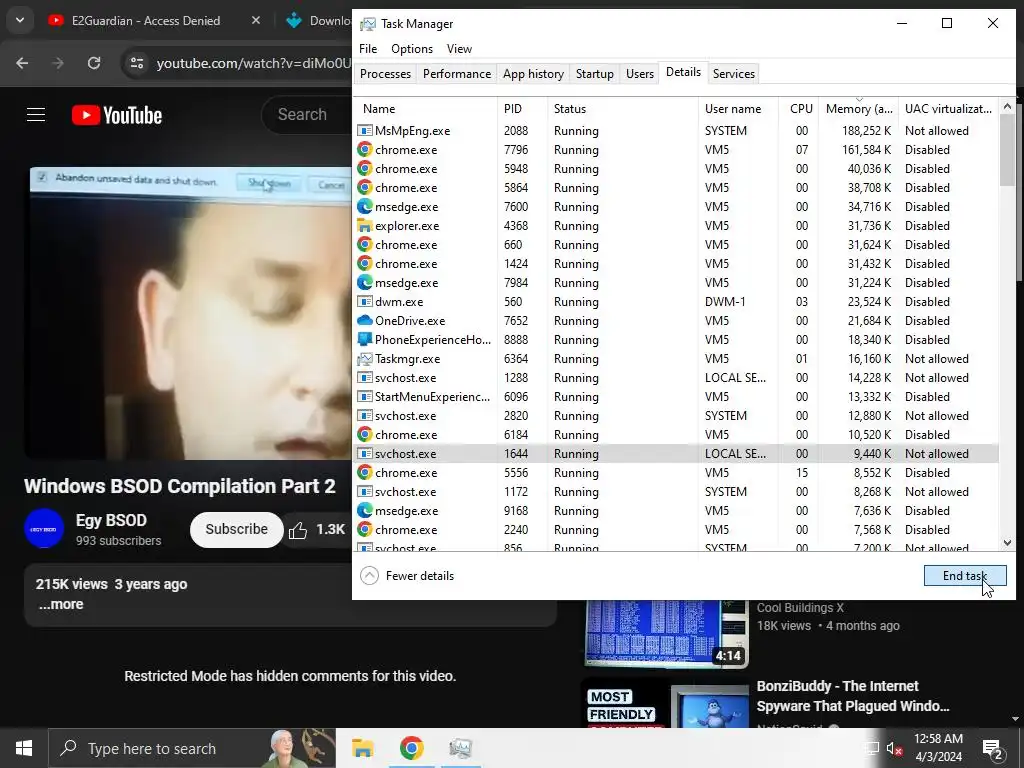This screenshot has height=768, width=1024.
Task: Open Options menu in Task Manager
Action: [x=411, y=49]
